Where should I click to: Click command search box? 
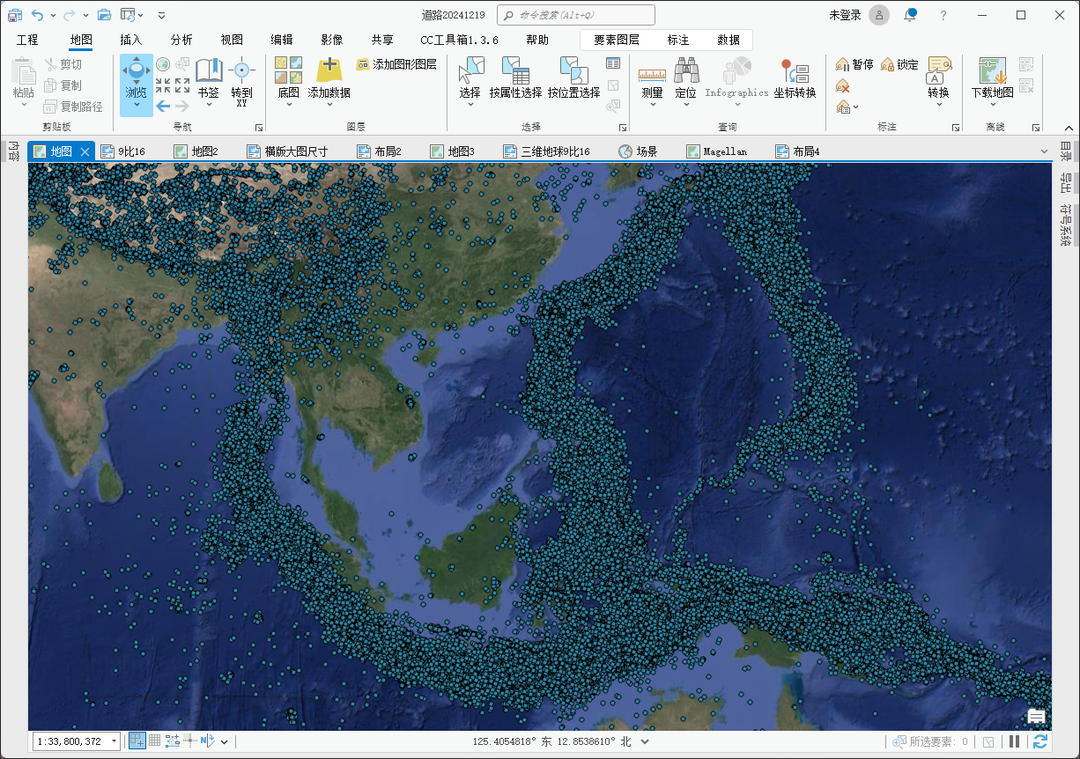(x=576, y=15)
